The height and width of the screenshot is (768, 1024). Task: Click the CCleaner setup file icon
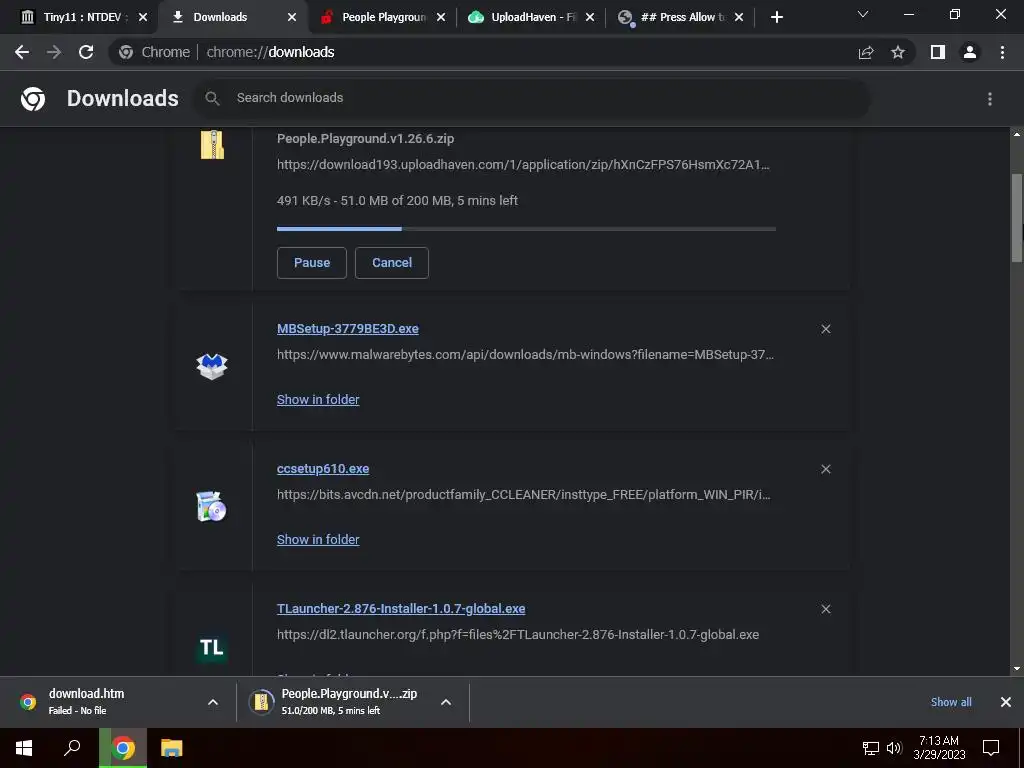(x=212, y=506)
